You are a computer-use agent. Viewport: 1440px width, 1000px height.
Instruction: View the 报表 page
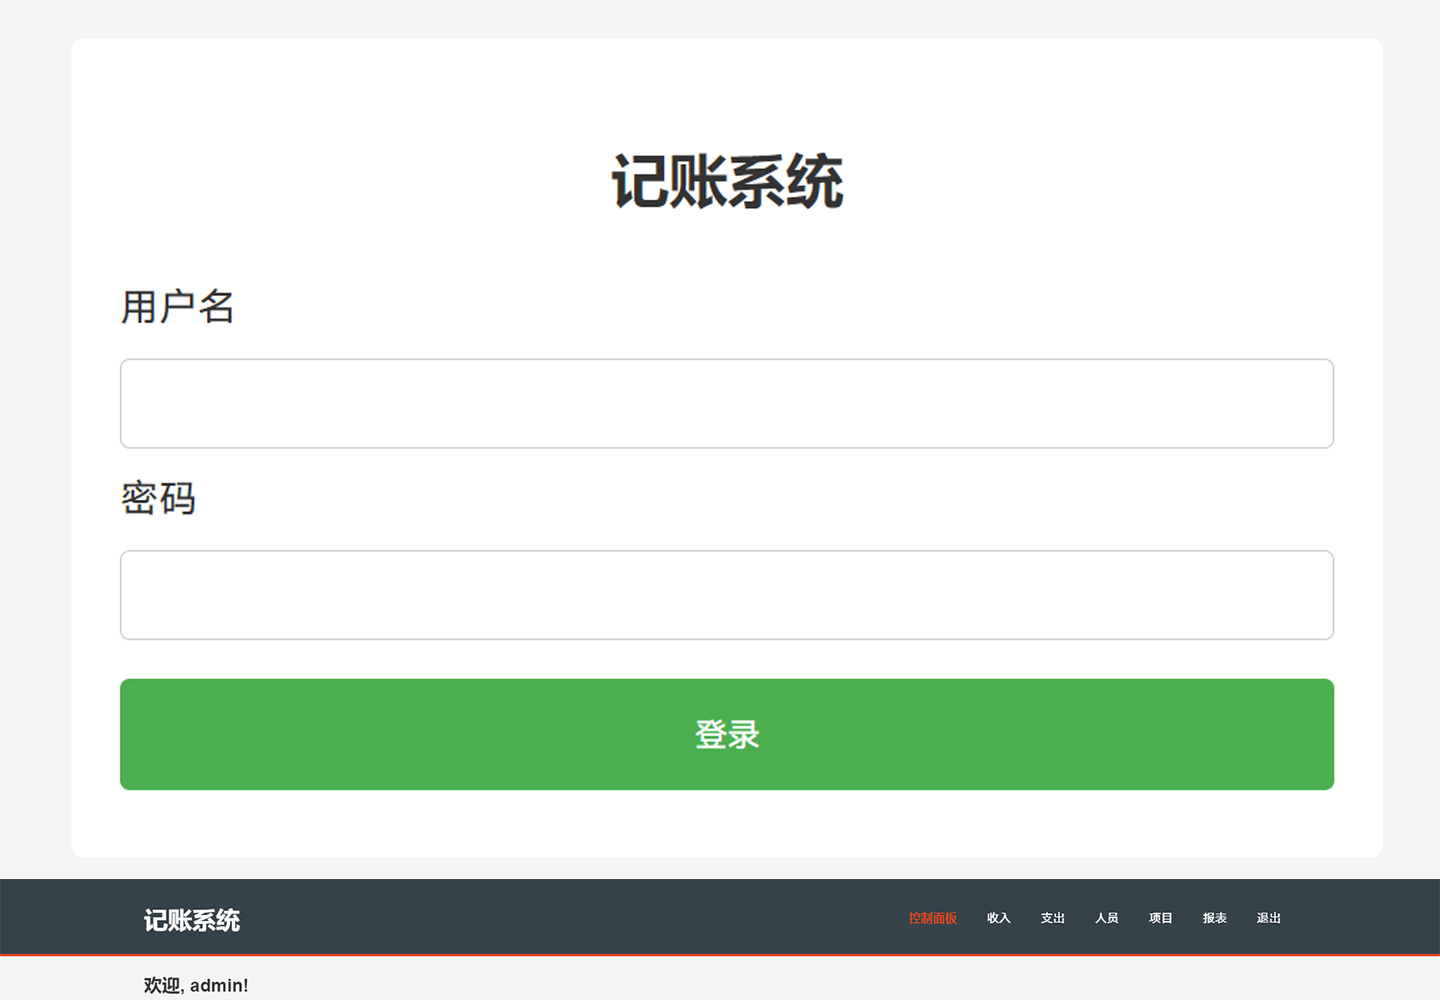tap(1214, 918)
